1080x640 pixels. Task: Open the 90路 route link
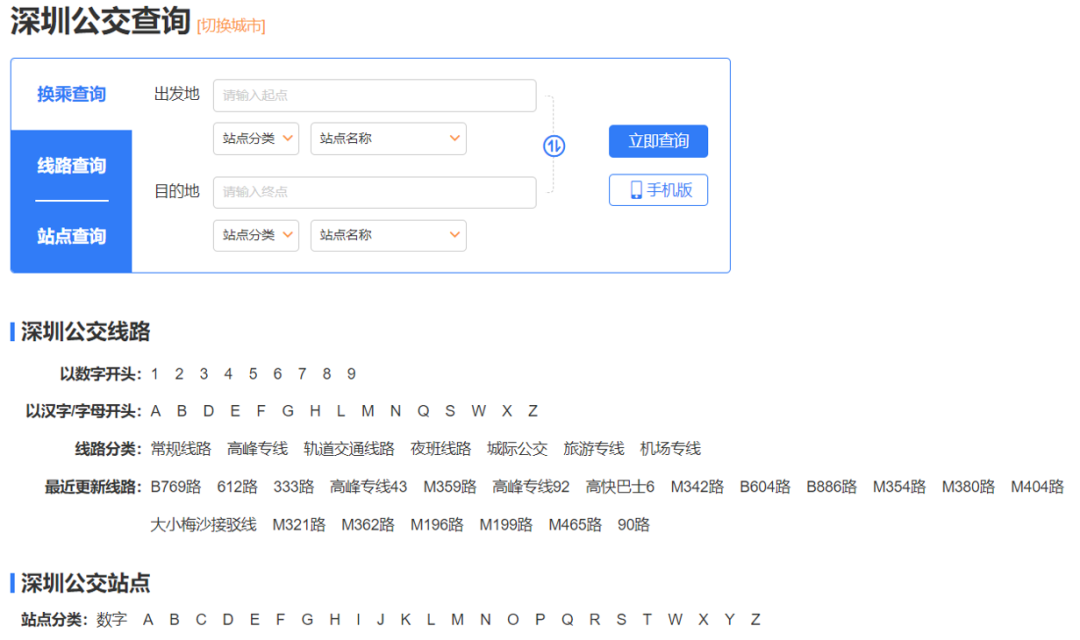[633, 525]
